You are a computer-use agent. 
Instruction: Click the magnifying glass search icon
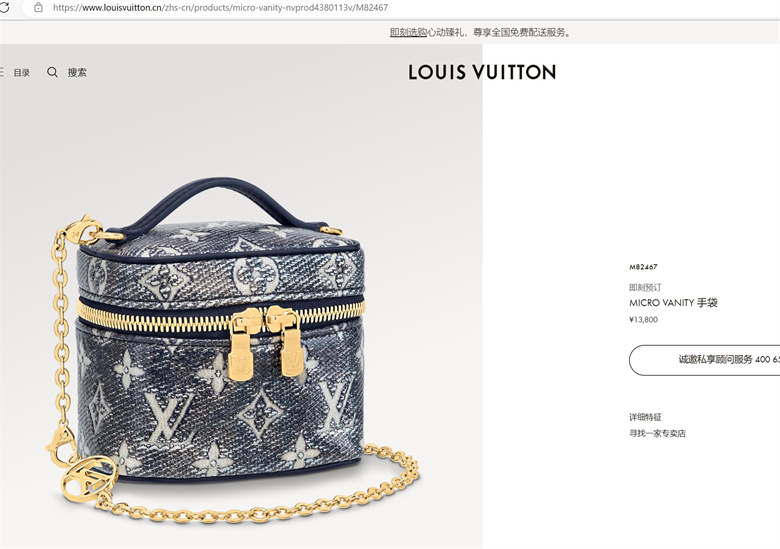click(52, 72)
